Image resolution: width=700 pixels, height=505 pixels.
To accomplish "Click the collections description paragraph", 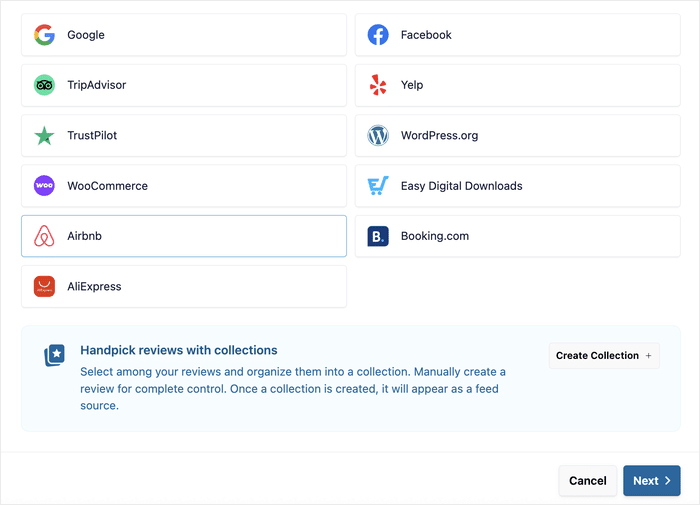I will 293,388.
